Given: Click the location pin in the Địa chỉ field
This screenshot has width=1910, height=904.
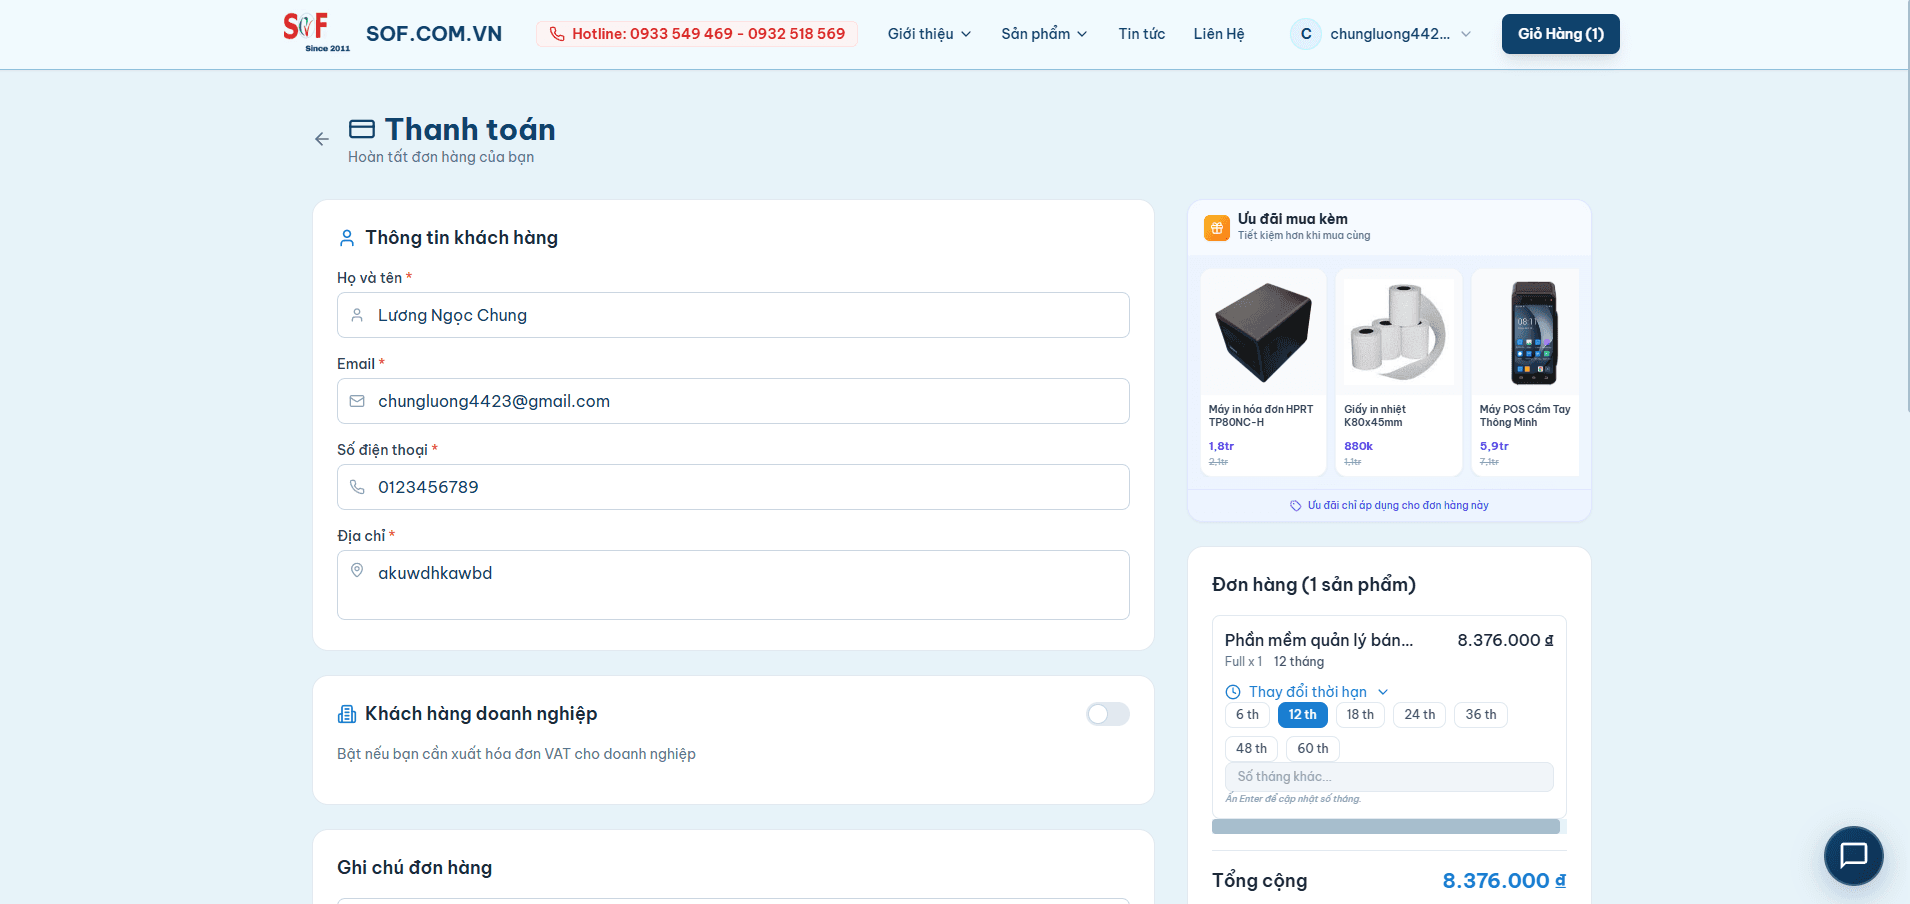Looking at the screenshot, I should (357, 572).
